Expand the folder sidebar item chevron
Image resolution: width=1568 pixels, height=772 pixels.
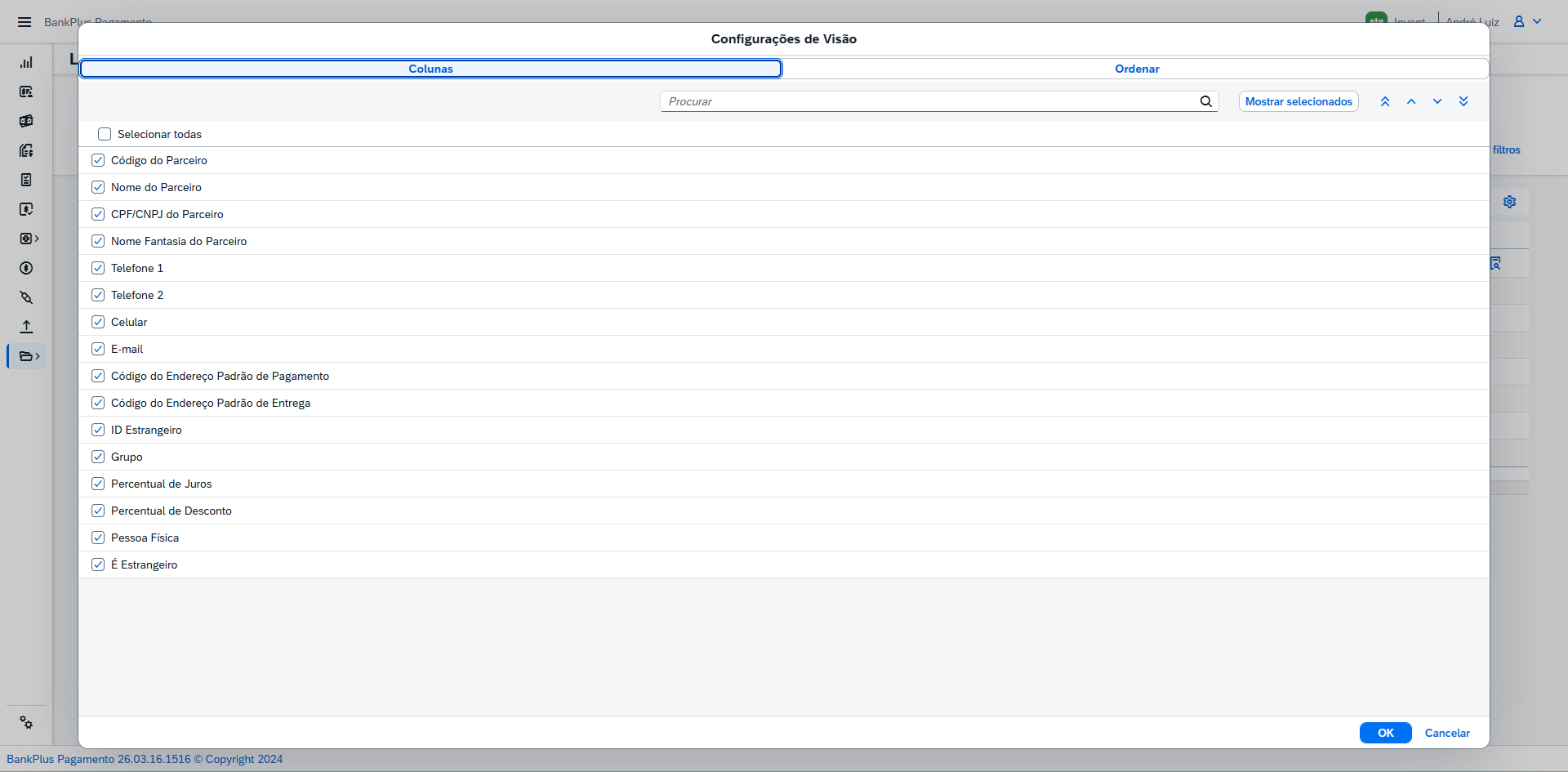pyautogui.click(x=37, y=356)
